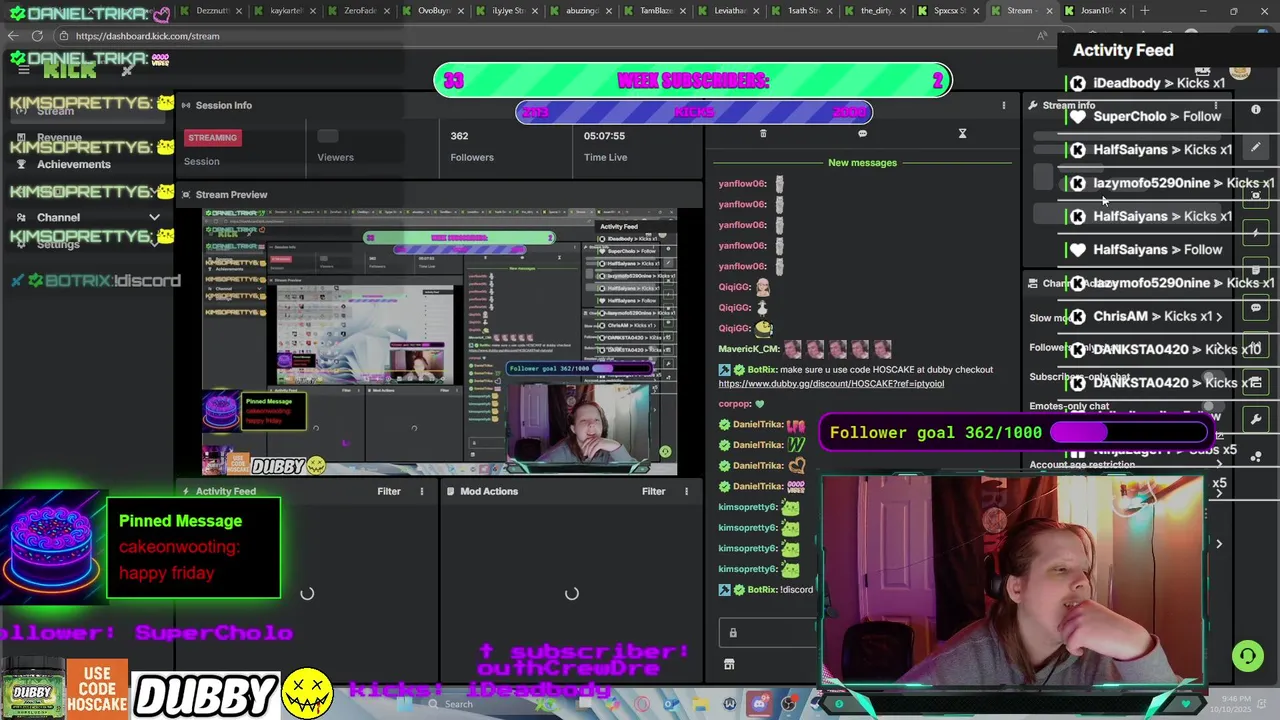1280x720 pixels.
Task: Click the hourglass icon above chat
Action: [x=962, y=133]
